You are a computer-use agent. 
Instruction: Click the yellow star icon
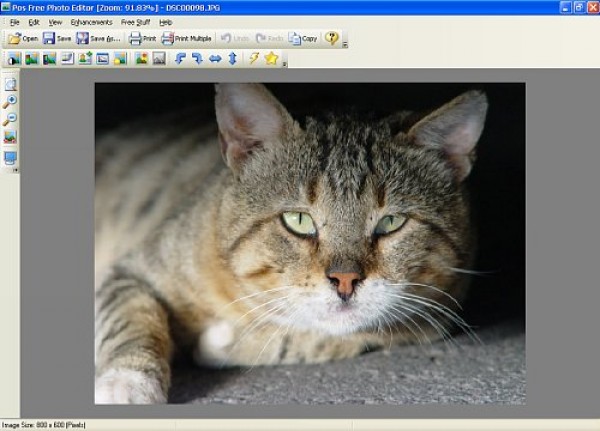coord(271,58)
